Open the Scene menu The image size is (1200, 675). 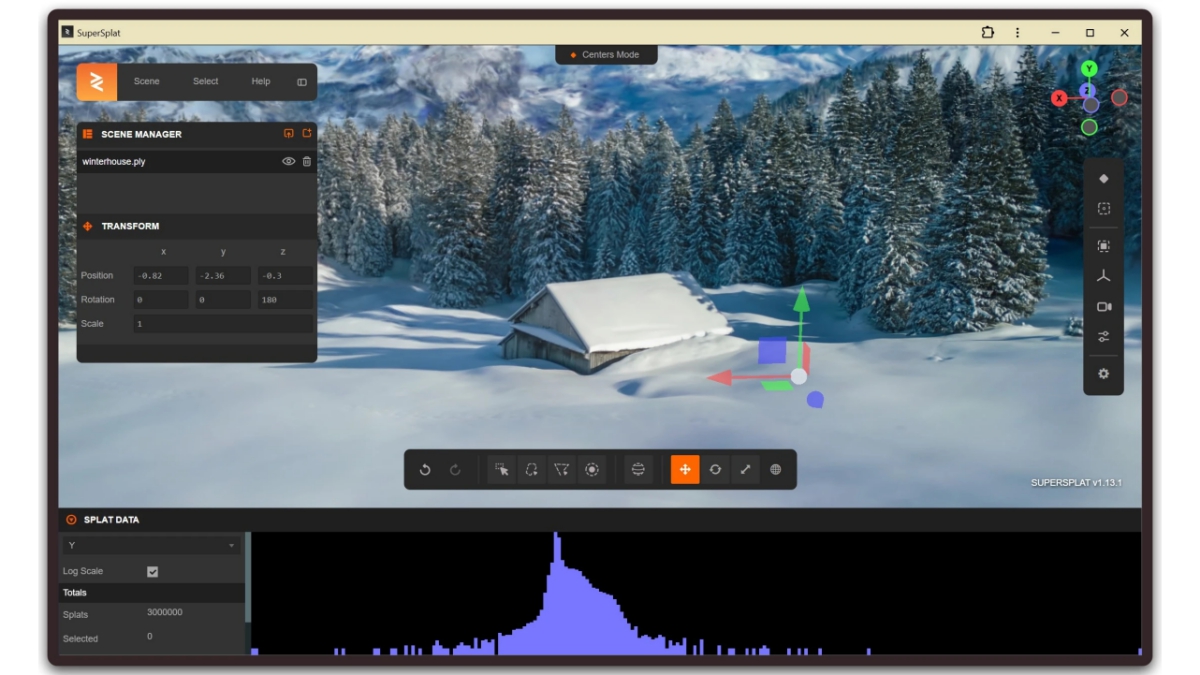(x=147, y=82)
